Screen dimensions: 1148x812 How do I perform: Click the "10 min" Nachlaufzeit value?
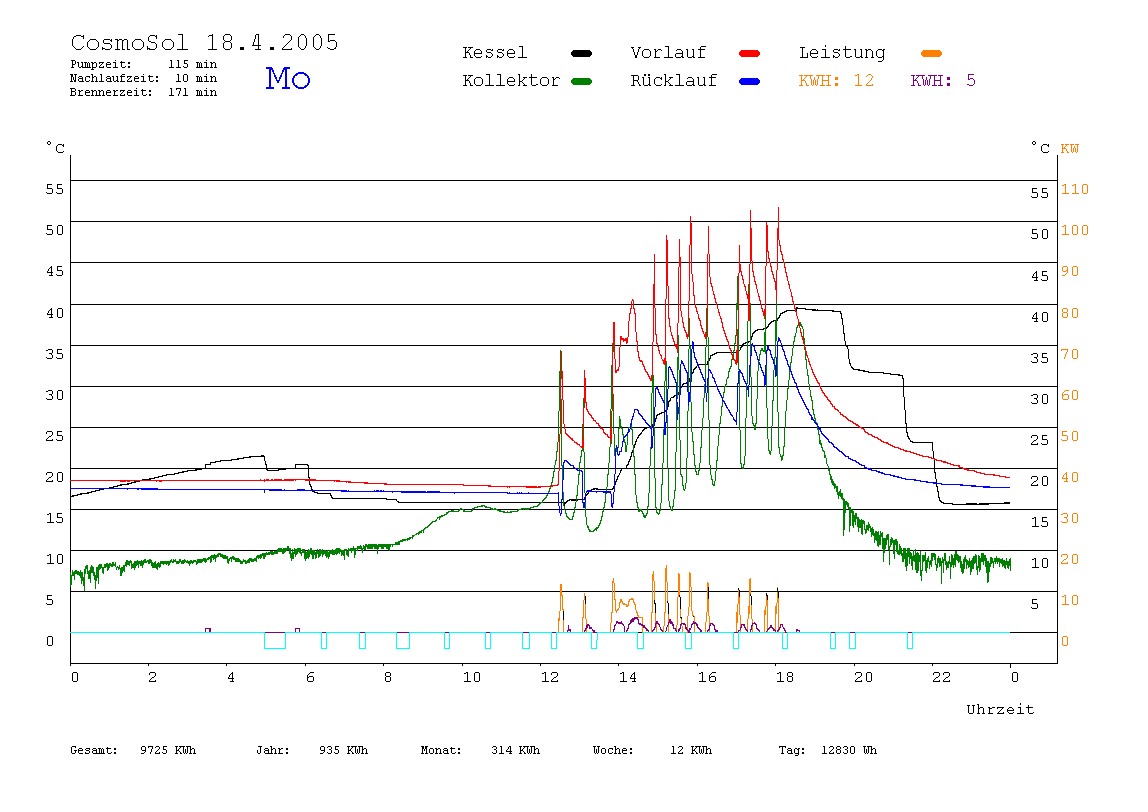(195, 78)
